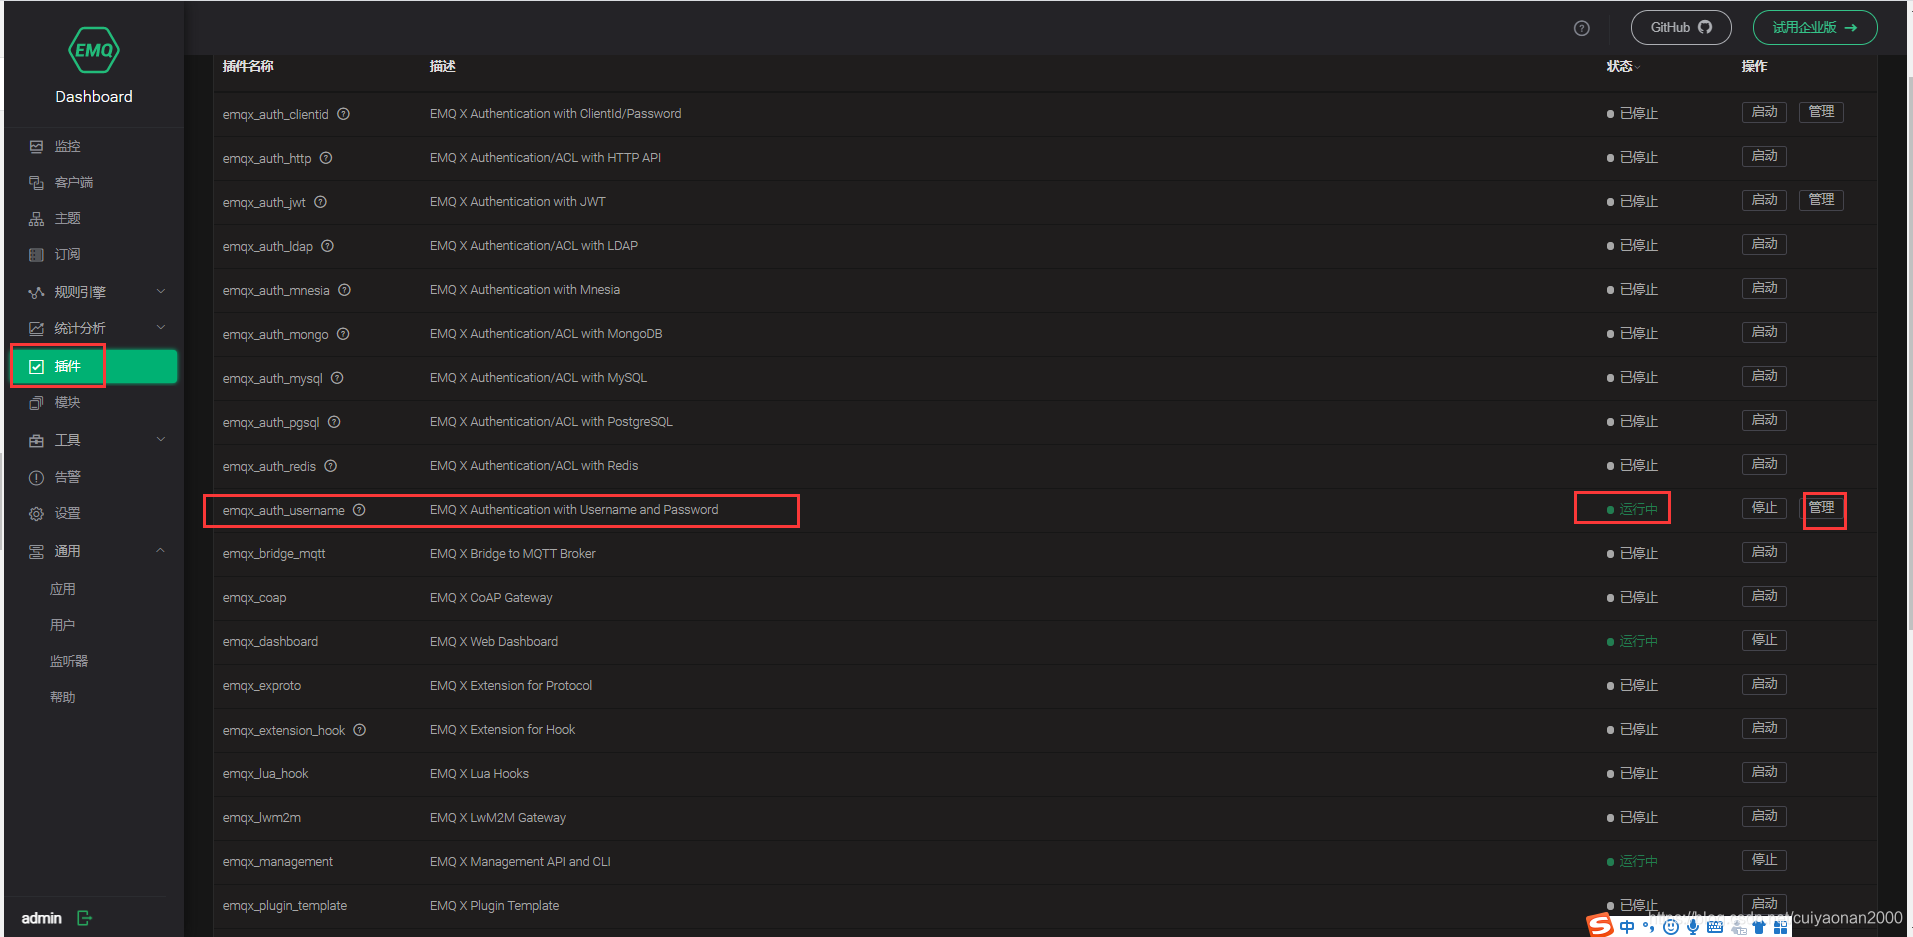Stop emqx_management plugin with 停止
The image size is (1913, 937).
(1764, 860)
